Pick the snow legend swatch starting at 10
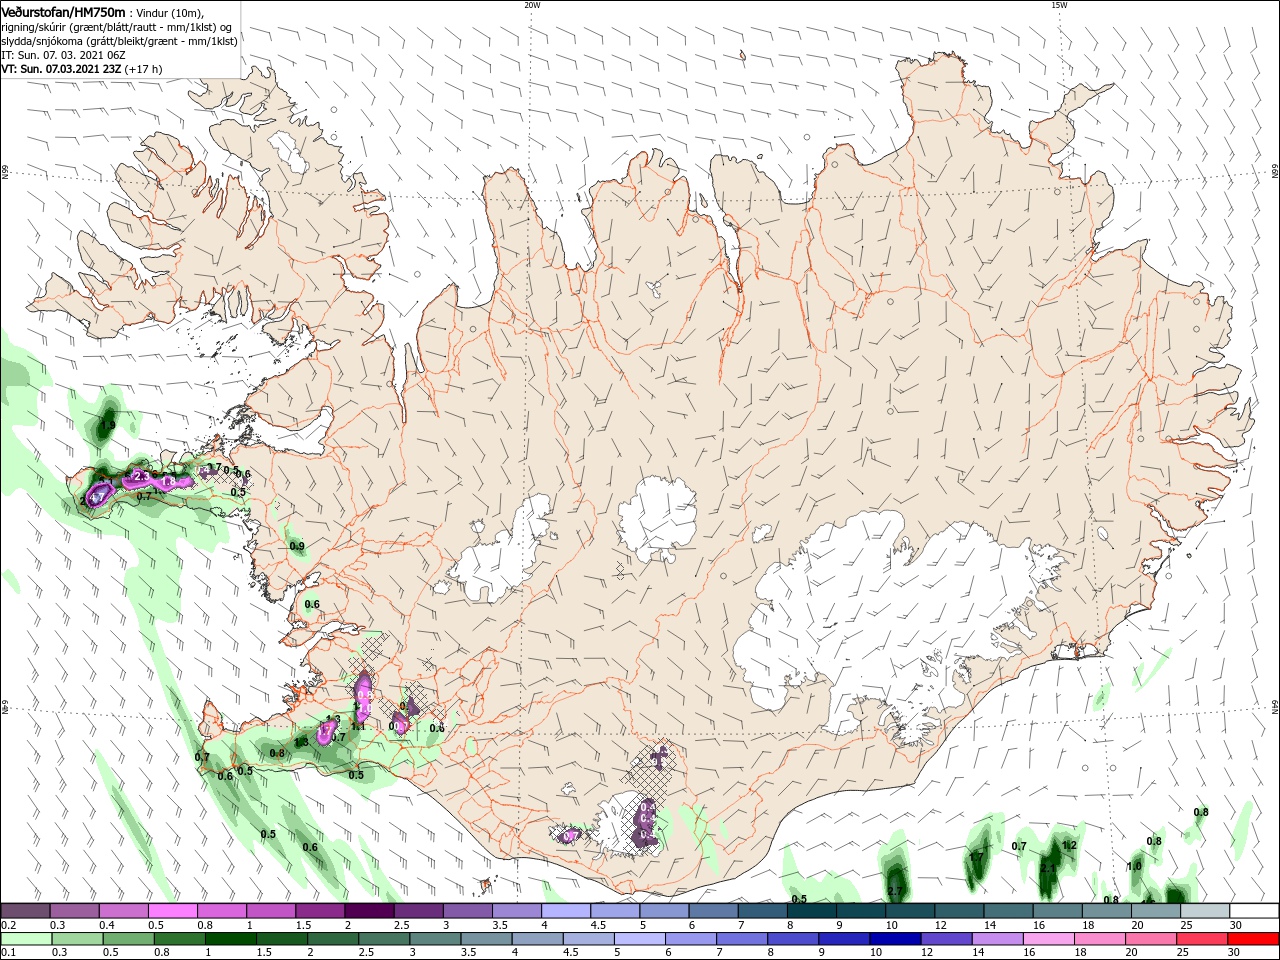1280x960 pixels. click(x=909, y=911)
